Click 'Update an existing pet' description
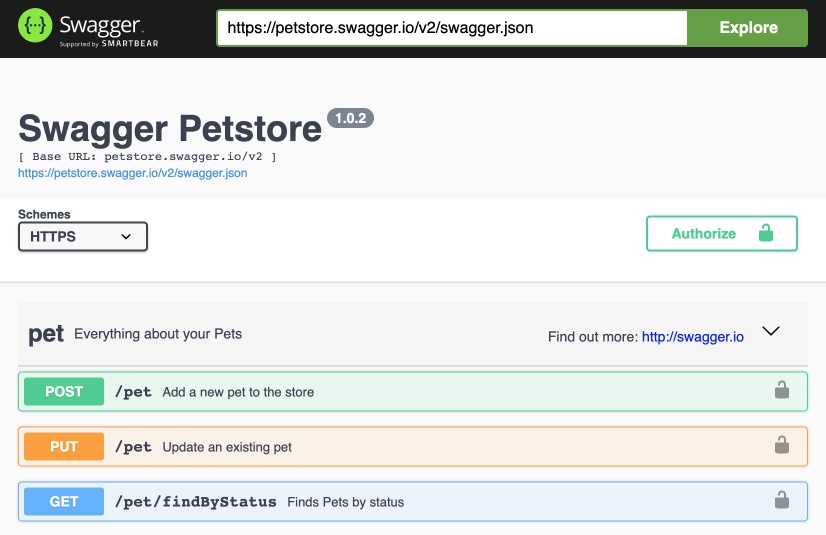826x535 pixels. (x=227, y=447)
